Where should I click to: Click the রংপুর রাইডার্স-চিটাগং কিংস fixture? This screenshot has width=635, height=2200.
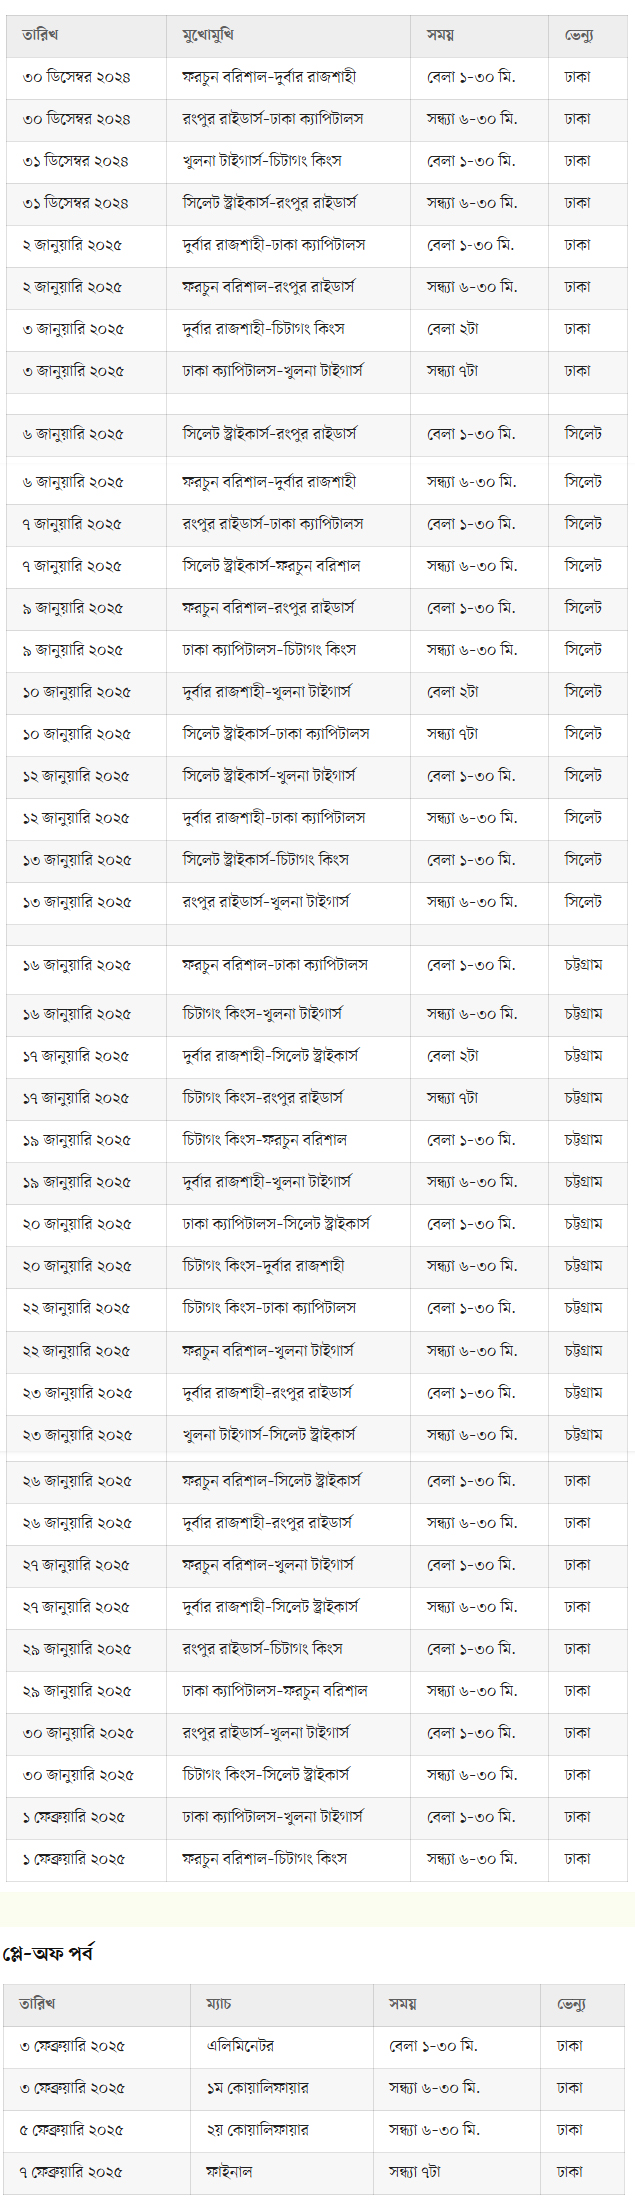click(262, 1649)
